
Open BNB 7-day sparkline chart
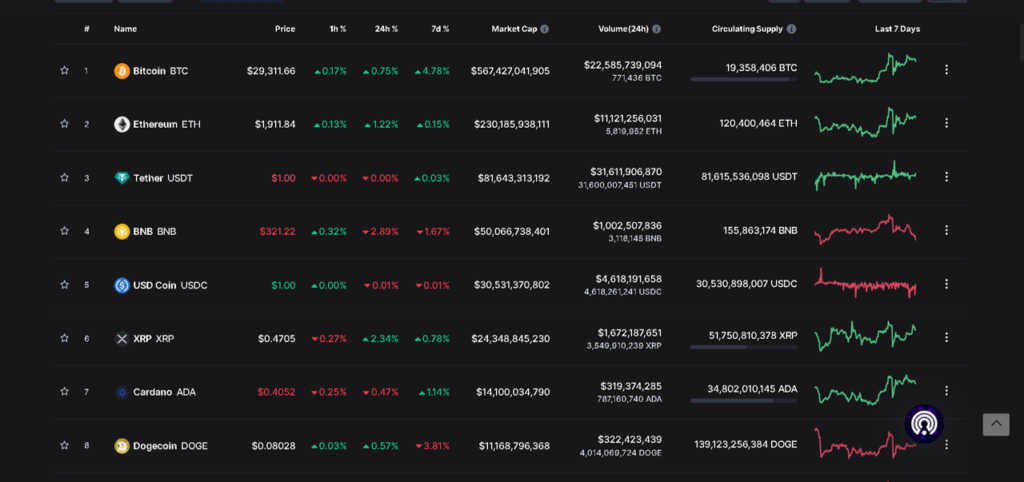point(865,229)
